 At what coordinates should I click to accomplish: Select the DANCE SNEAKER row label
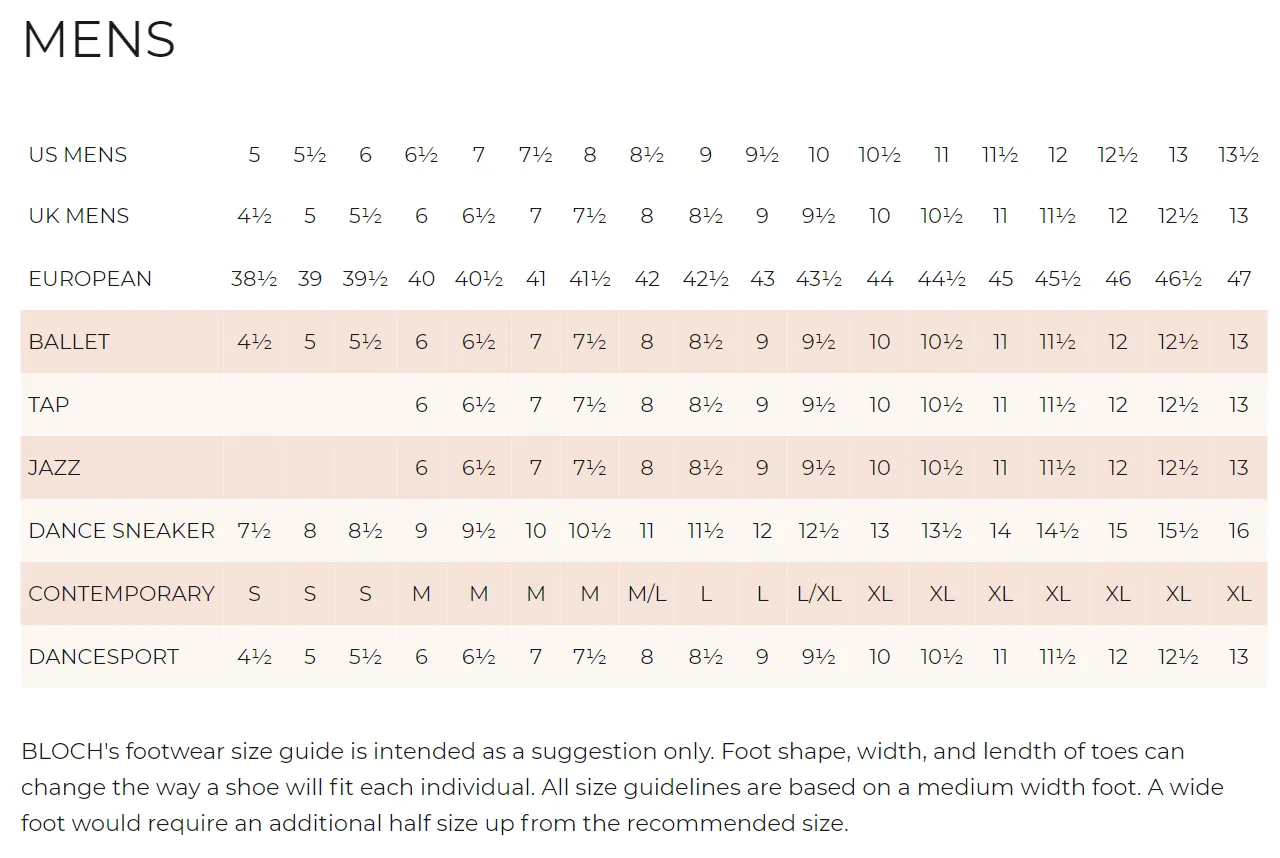click(122, 531)
